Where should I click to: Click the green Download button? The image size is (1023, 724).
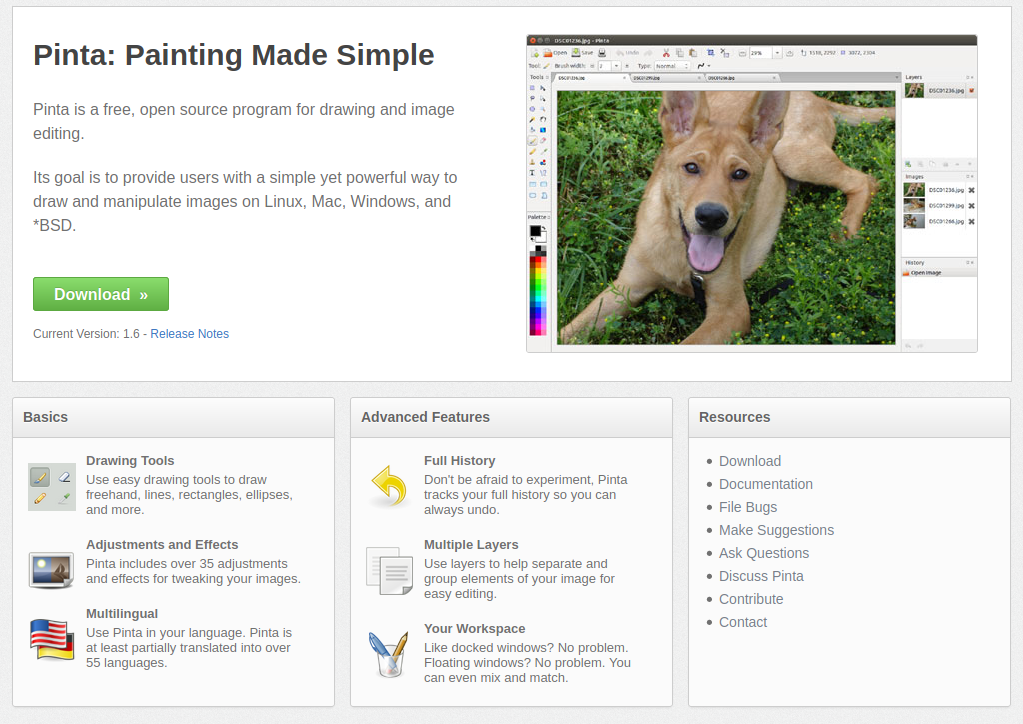(x=101, y=294)
